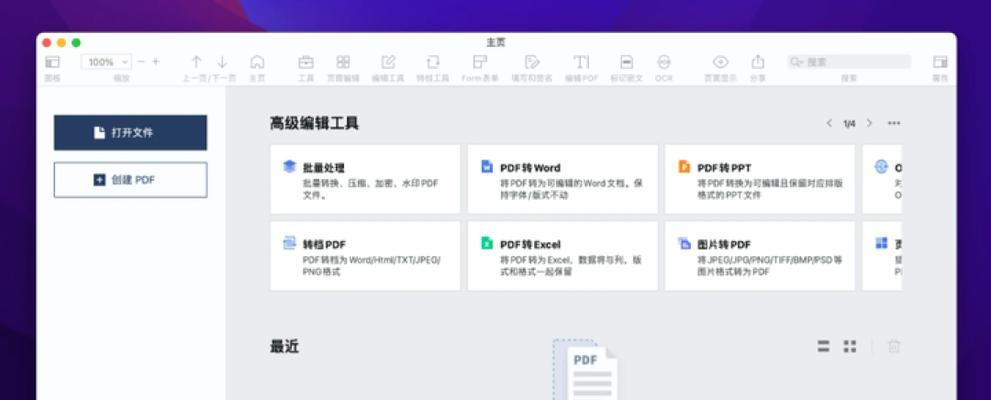The width and height of the screenshot is (991, 400).
Task: Open the Form 表单 toolbar icon
Action: [x=480, y=62]
